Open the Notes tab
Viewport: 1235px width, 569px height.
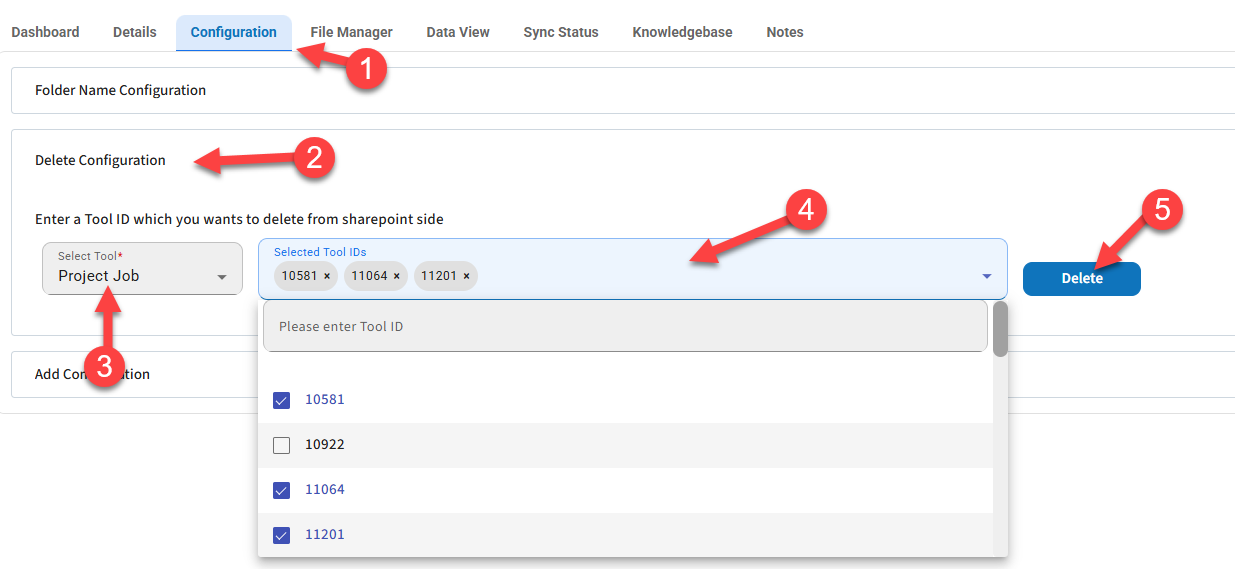click(x=784, y=32)
